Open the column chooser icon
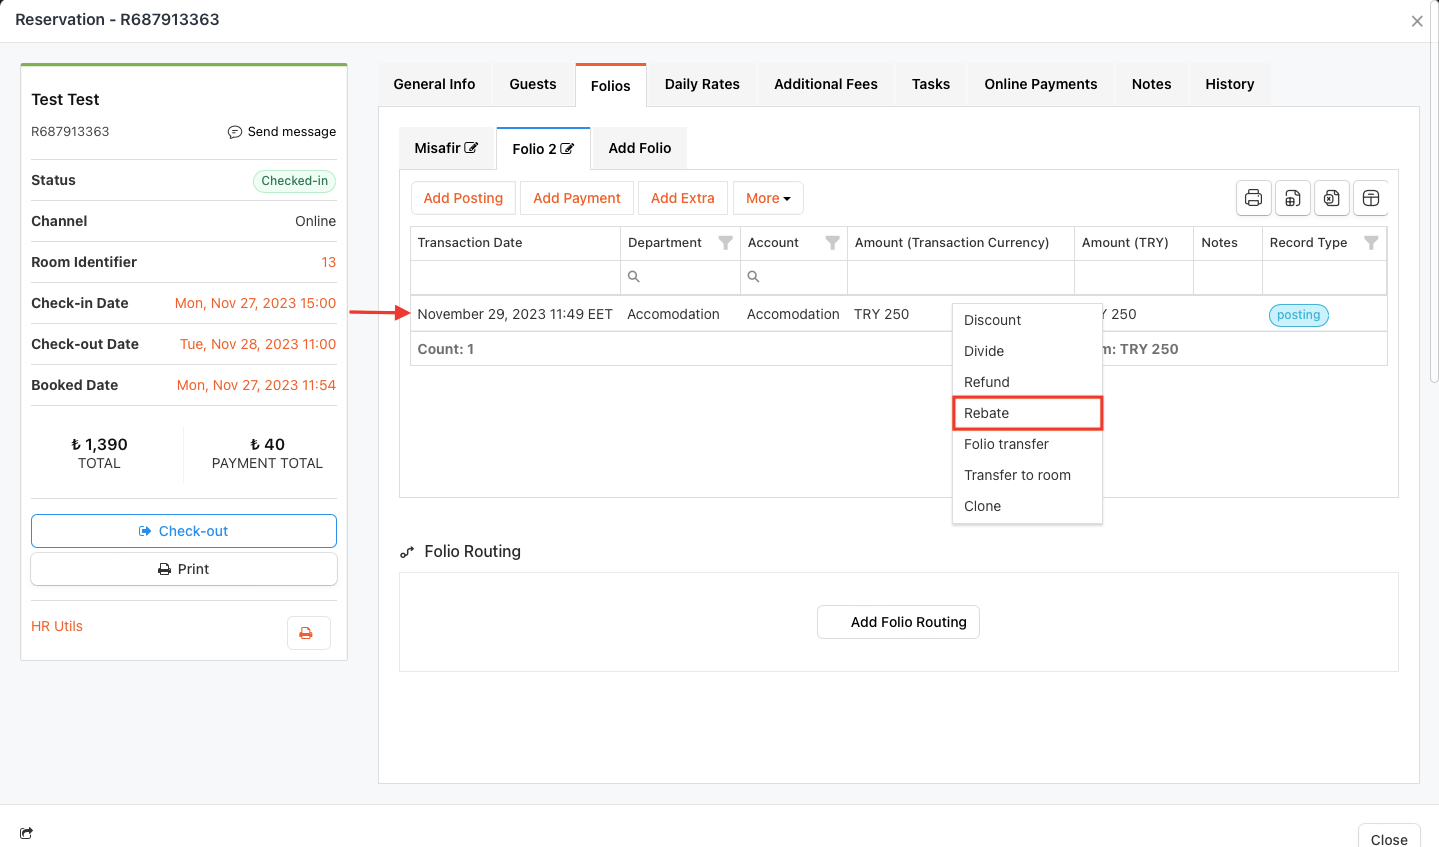This screenshot has height=847, width=1439. coord(1371,198)
